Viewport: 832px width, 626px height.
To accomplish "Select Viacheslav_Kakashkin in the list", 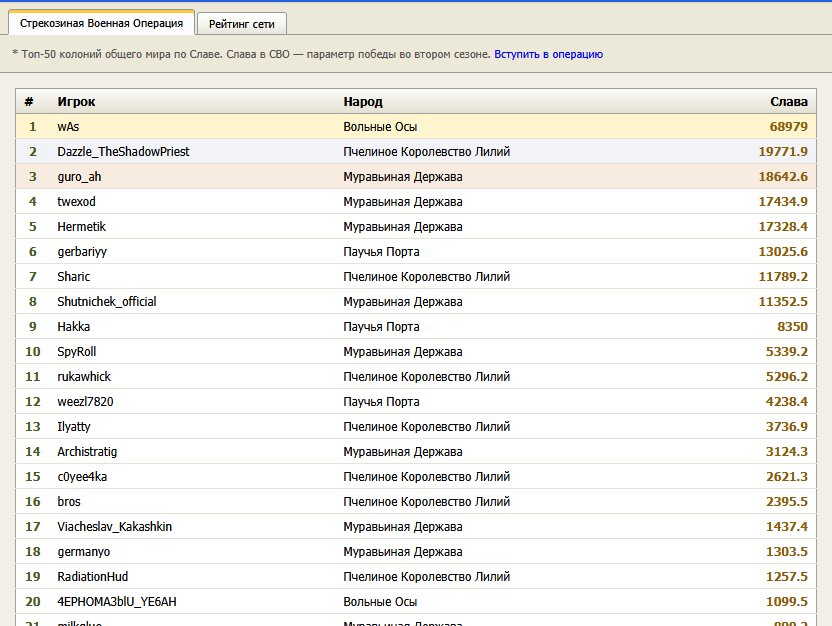I will coord(115,526).
